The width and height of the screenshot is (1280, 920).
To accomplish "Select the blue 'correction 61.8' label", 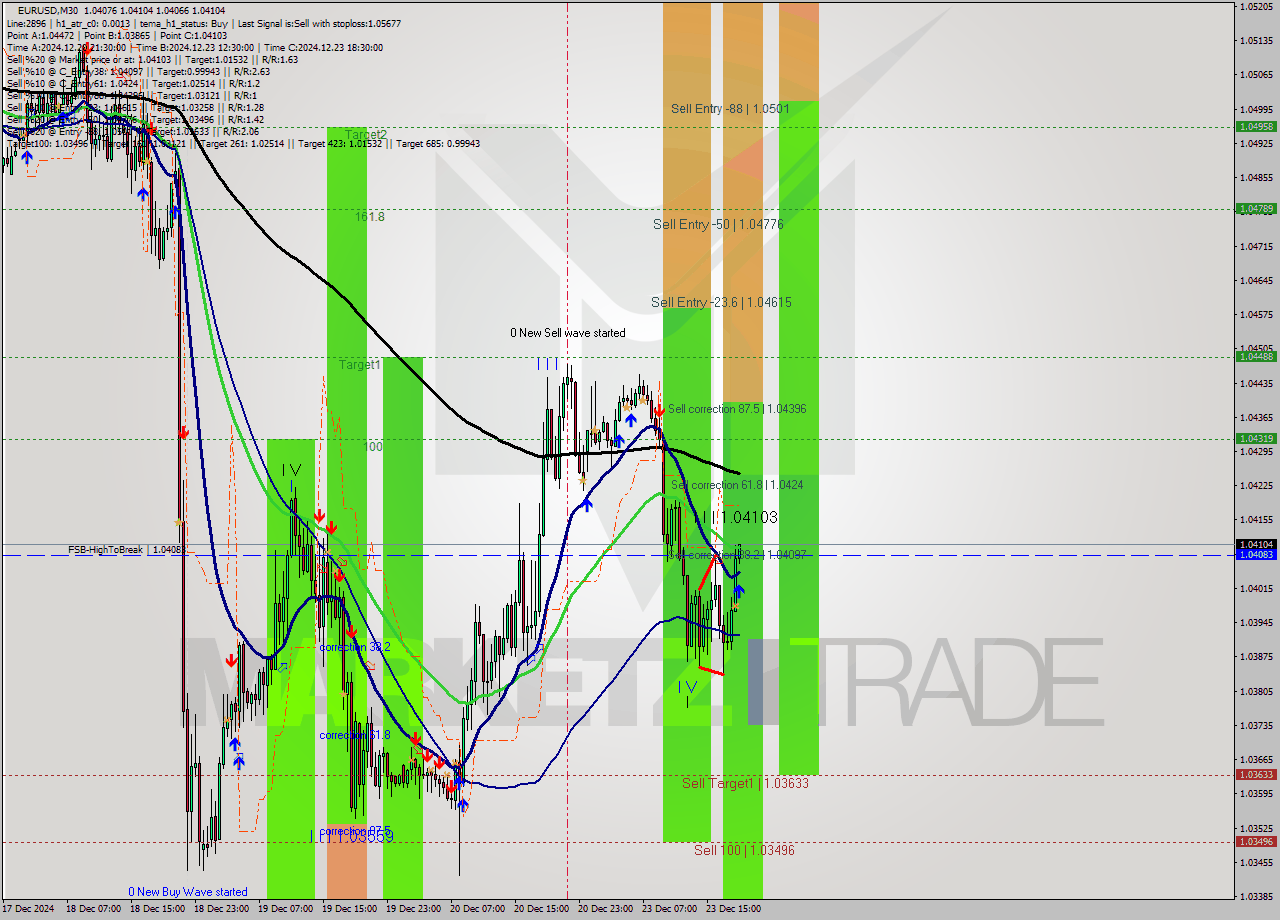I will 355,735.
